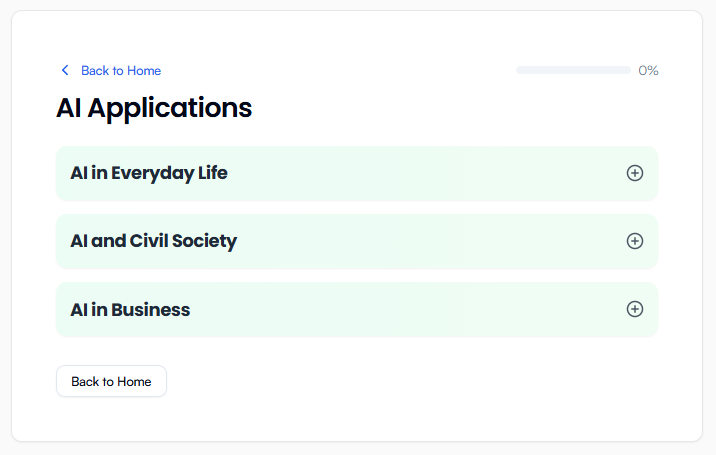716x455 pixels.
Task: Click the word Home in the bottom button
Action: click(x=134, y=381)
